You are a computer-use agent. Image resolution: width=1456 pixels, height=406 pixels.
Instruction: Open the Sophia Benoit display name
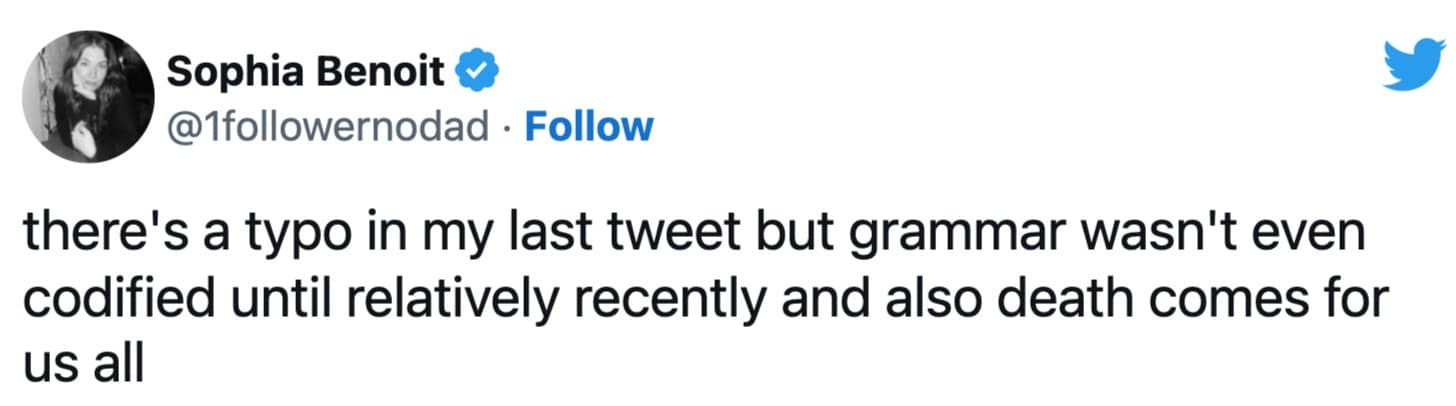pos(307,71)
